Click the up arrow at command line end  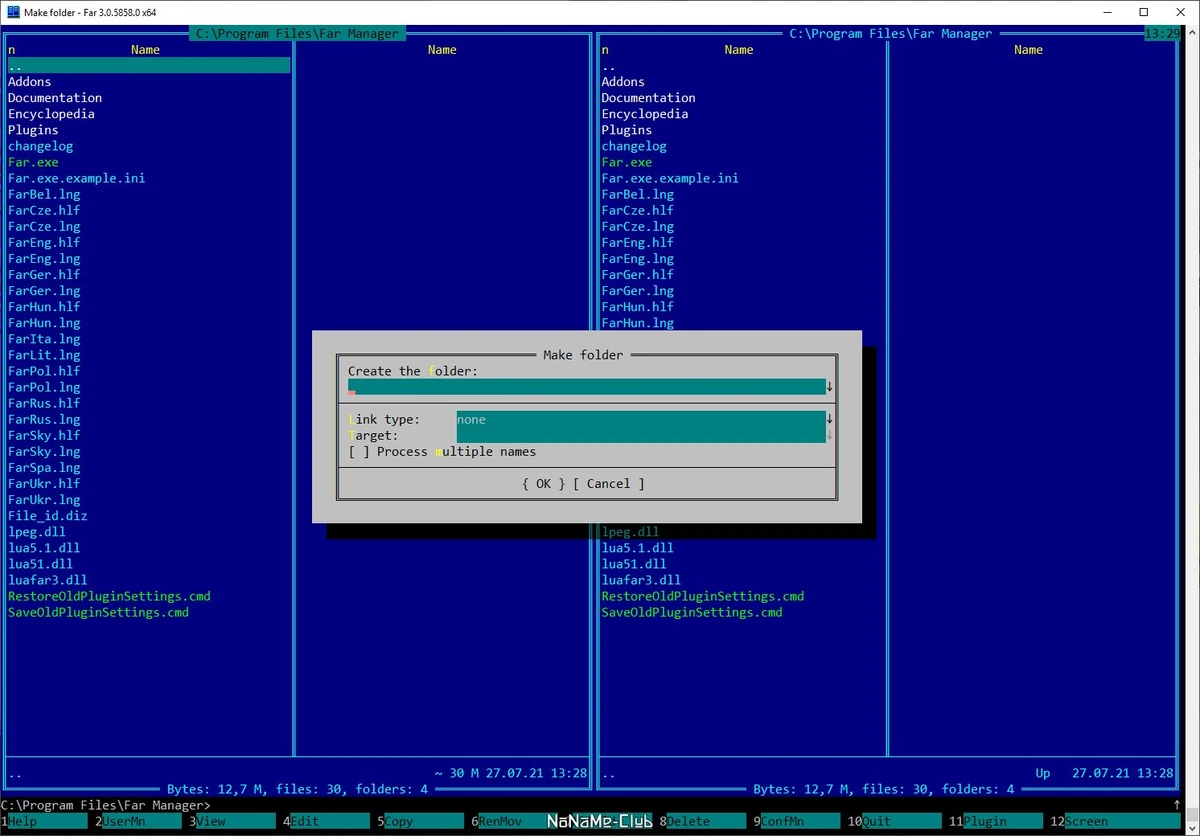(x=1176, y=804)
